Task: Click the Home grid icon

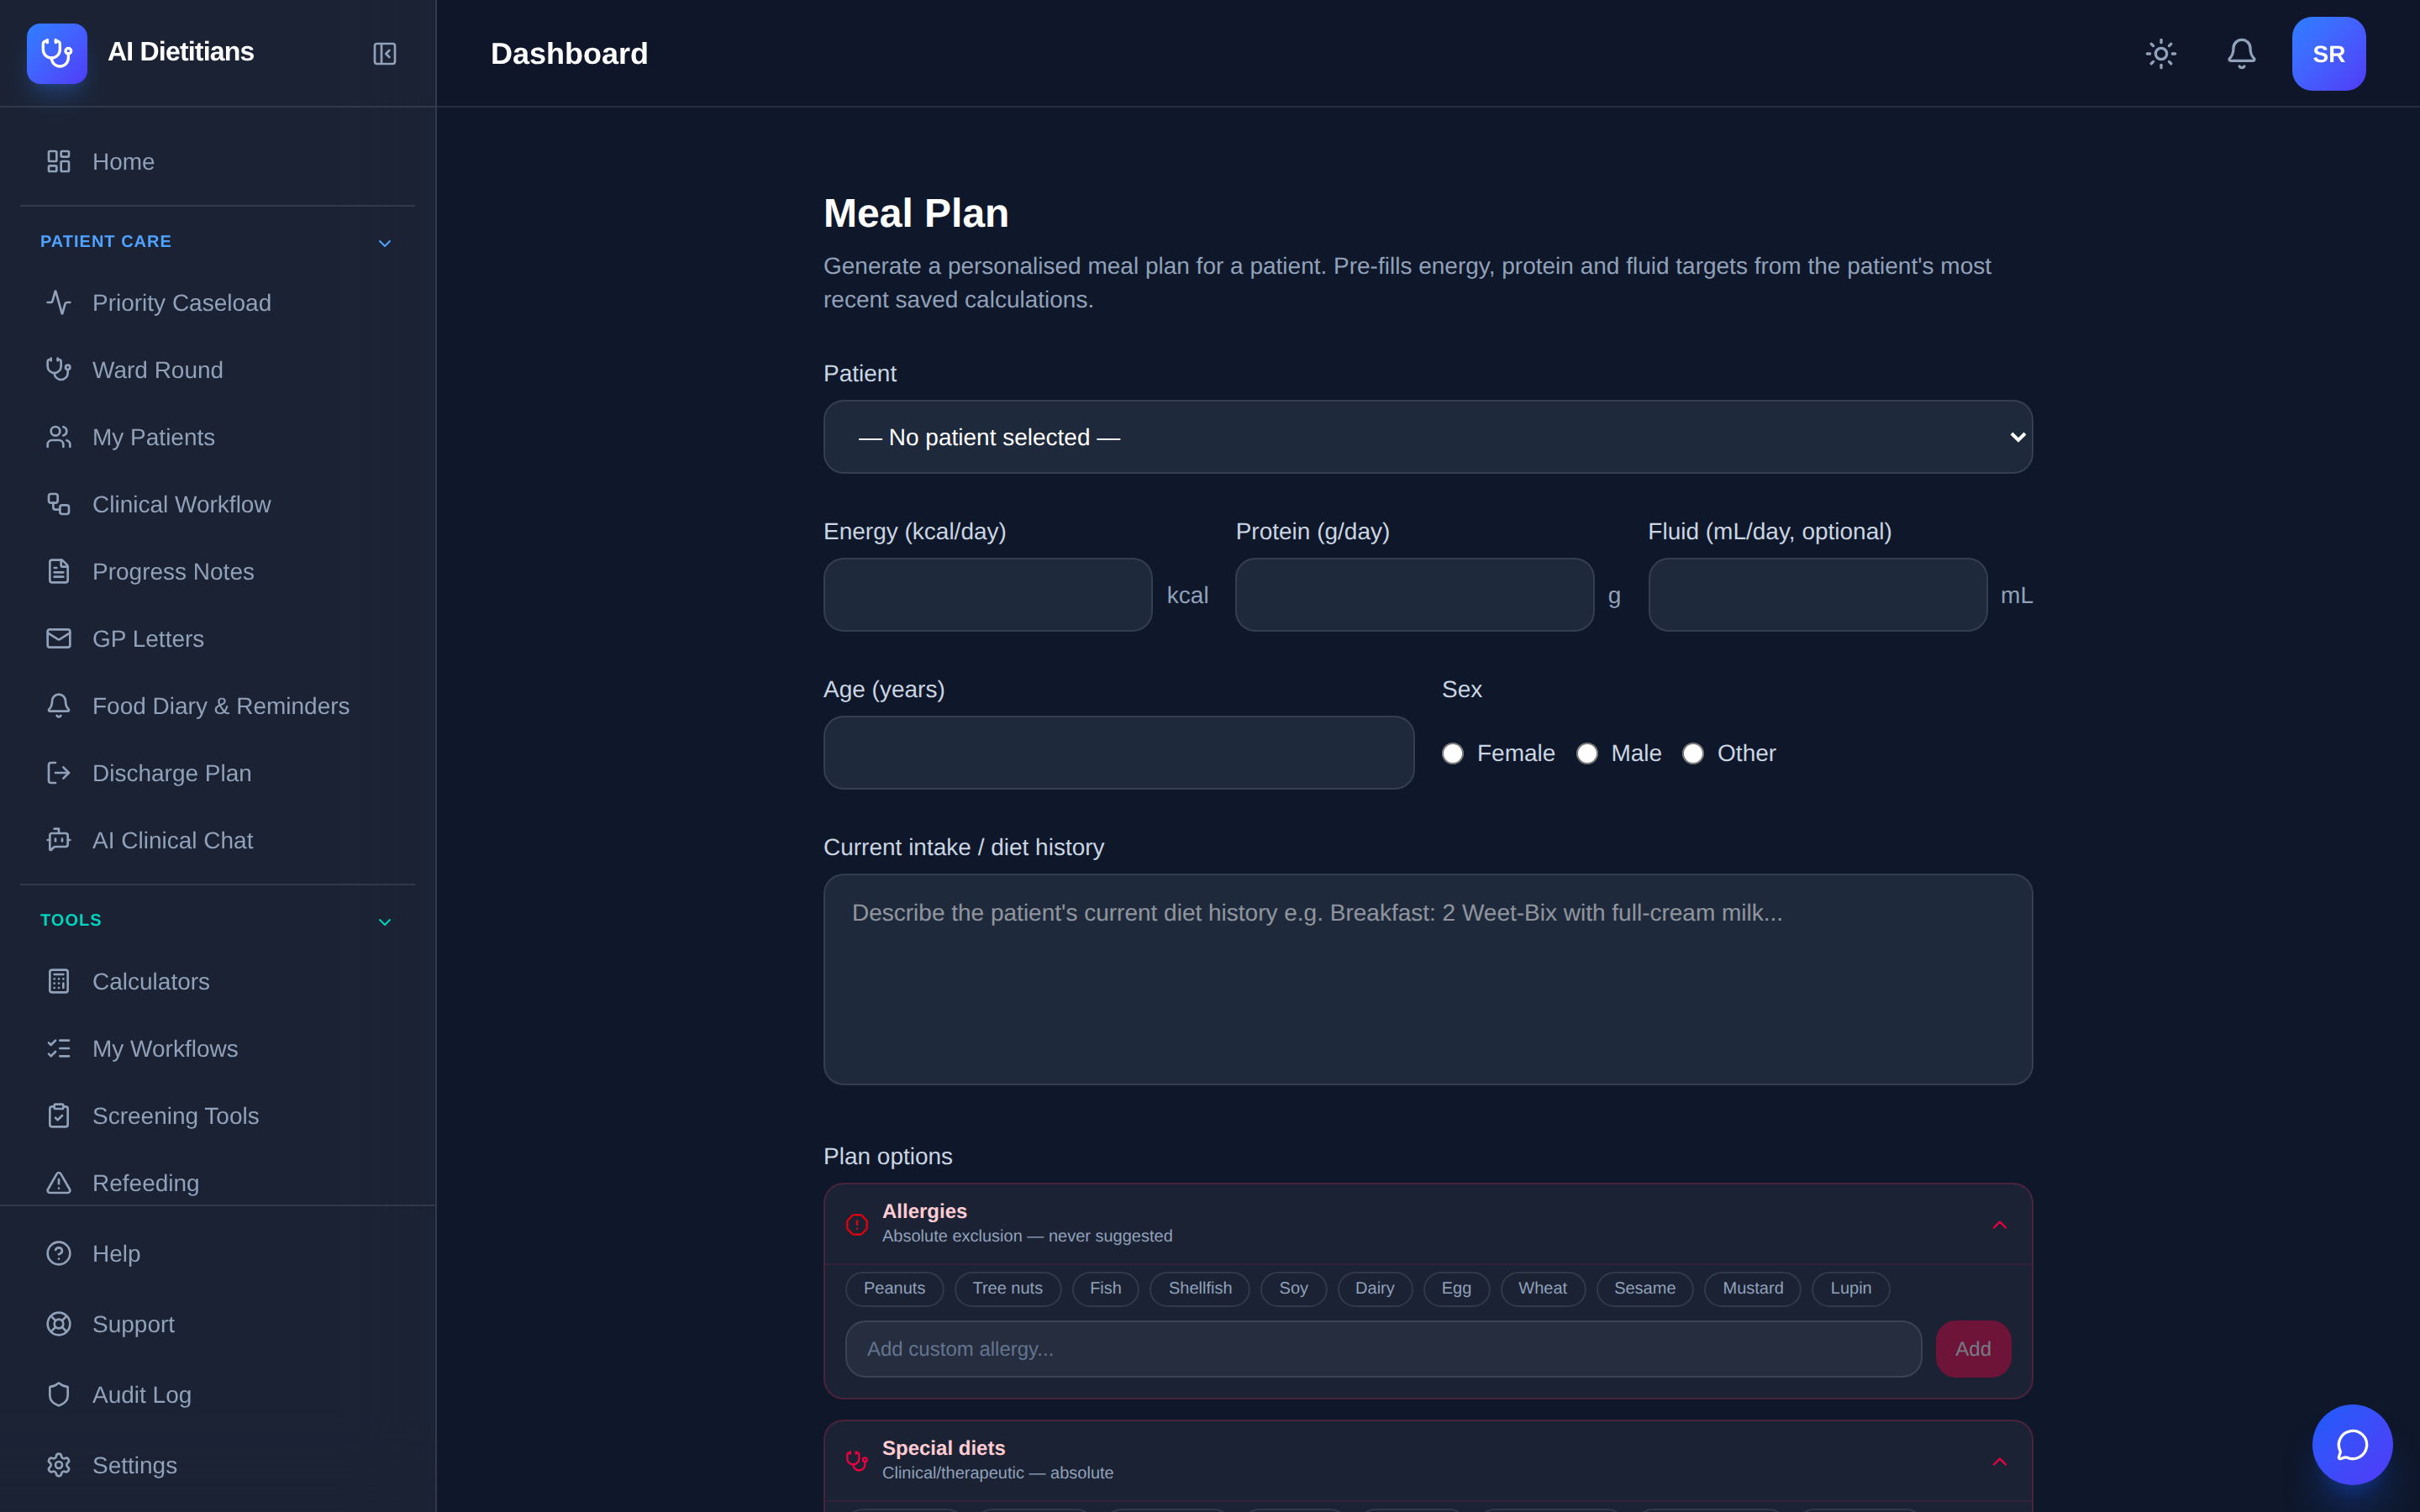Action: click(59, 162)
